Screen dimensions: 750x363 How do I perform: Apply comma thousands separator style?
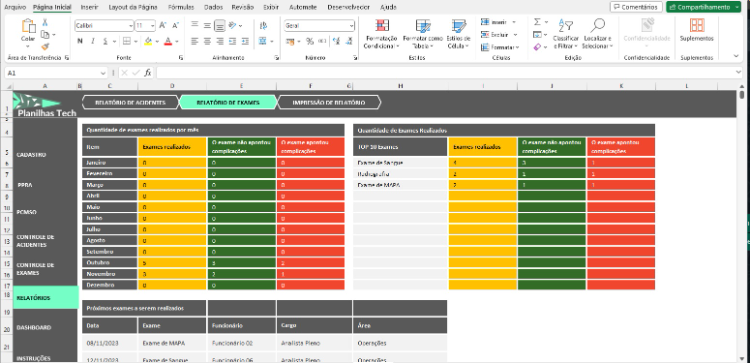[x=322, y=42]
